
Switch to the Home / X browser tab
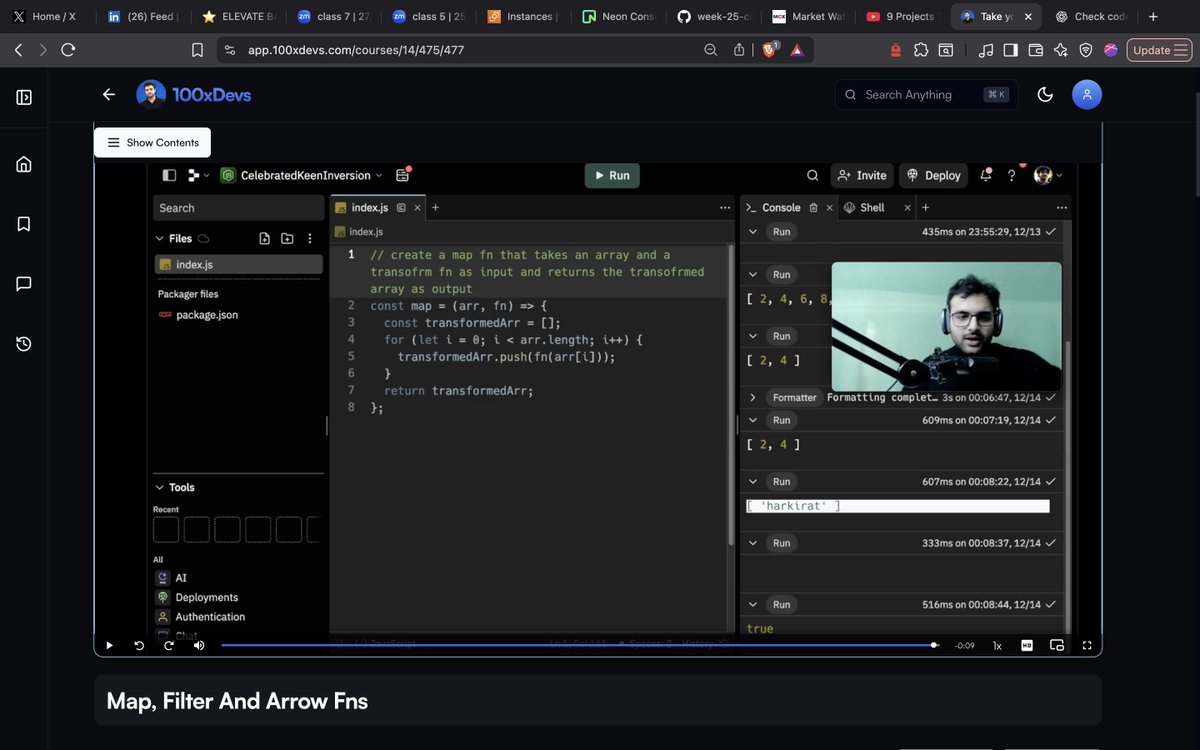coord(46,16)
